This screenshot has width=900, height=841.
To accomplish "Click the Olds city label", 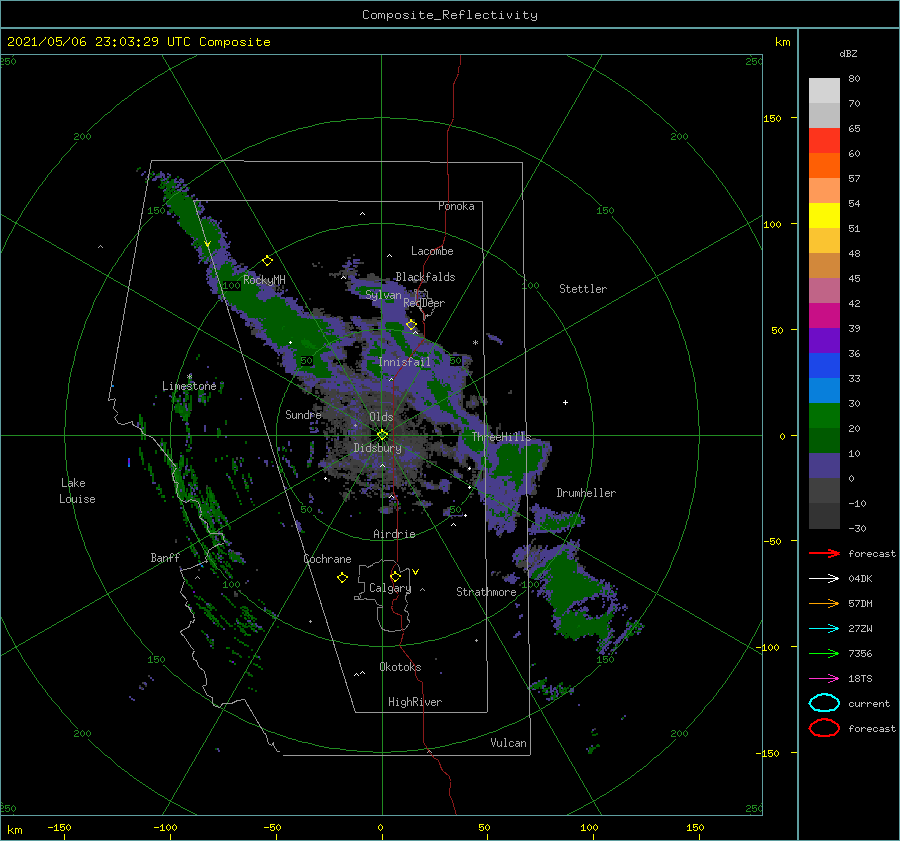I will 381,417.
